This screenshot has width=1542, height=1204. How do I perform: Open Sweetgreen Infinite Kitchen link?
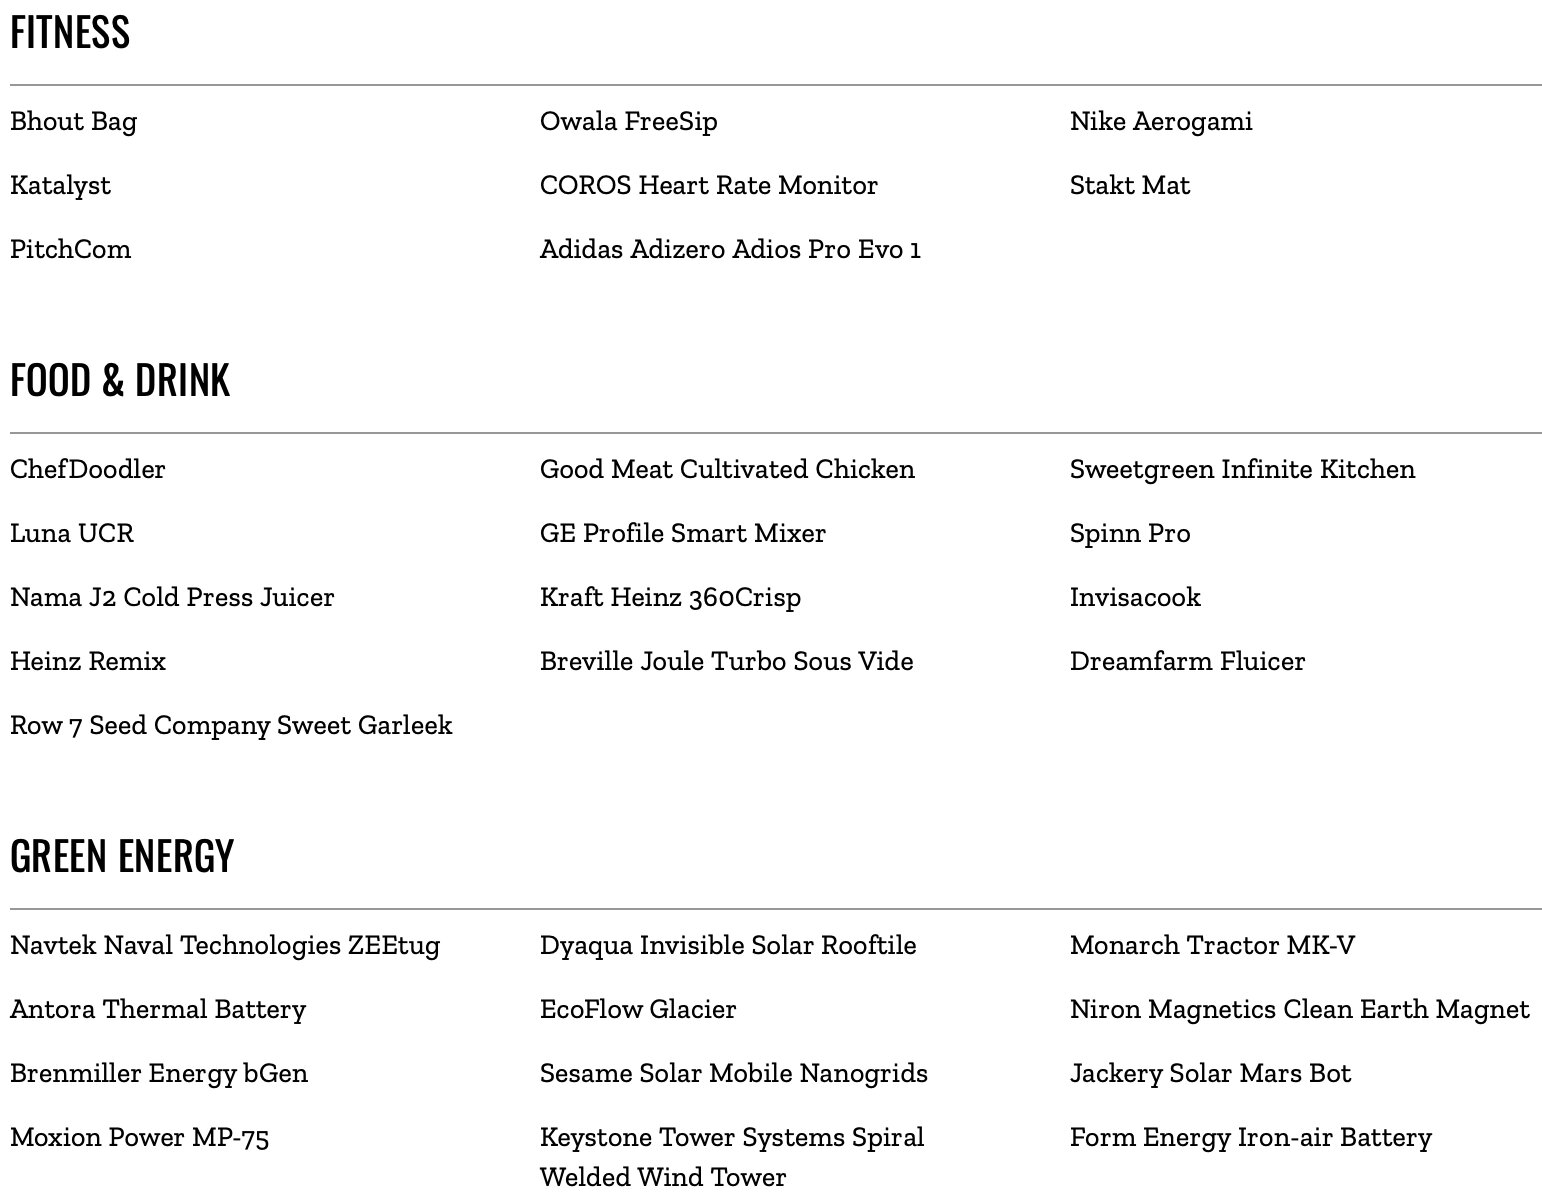(x=1243, y=470)
